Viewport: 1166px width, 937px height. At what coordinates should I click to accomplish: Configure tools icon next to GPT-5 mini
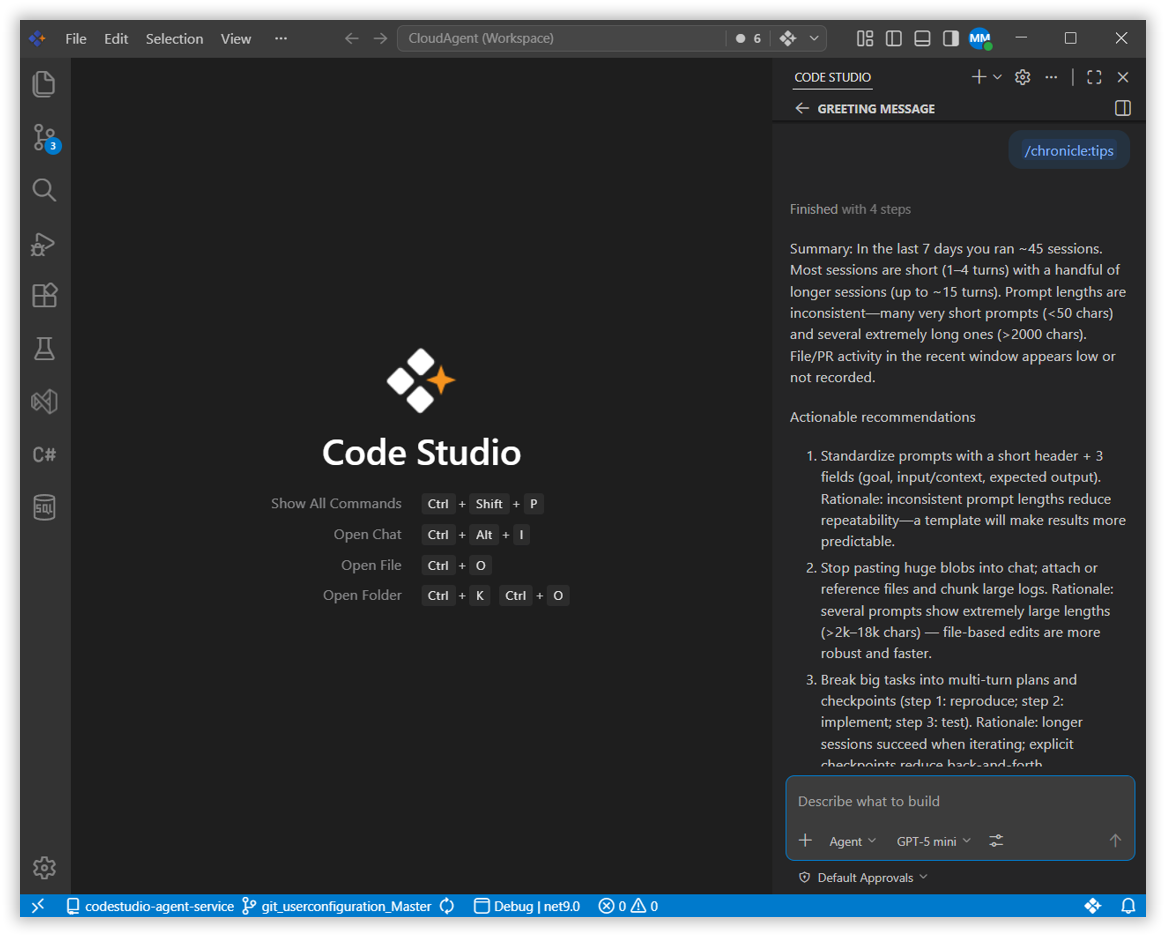click(996, 841)
